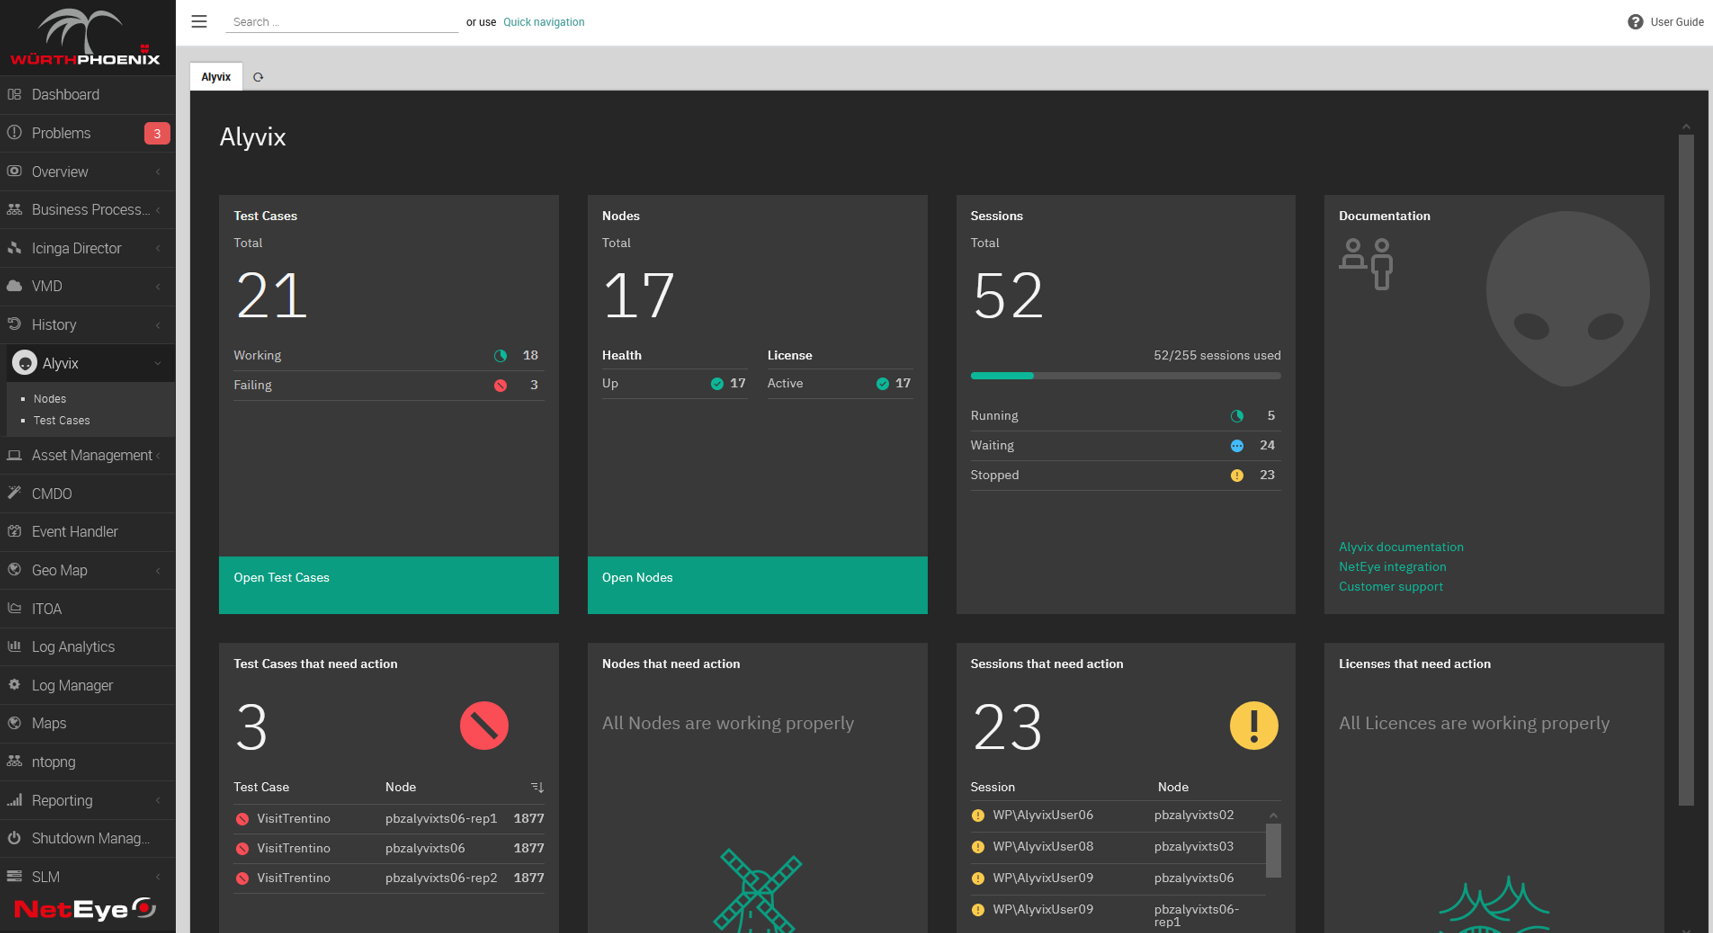Click the Overview eye icon in sidebar
Image resolution: width=1713 pixels, height=933 pixels.
tap(14, 171)
